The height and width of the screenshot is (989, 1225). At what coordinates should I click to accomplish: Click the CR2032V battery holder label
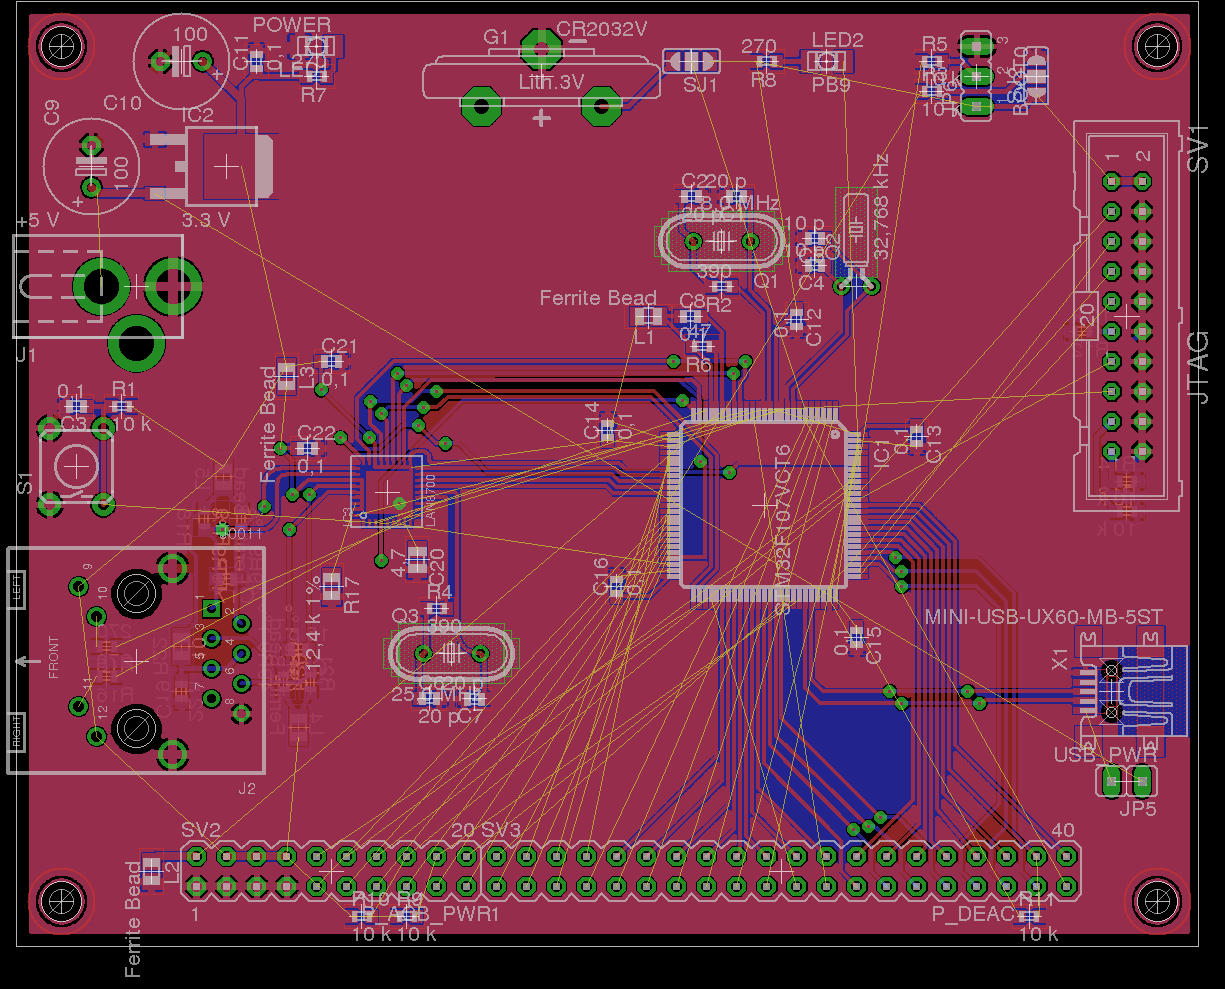601,29
